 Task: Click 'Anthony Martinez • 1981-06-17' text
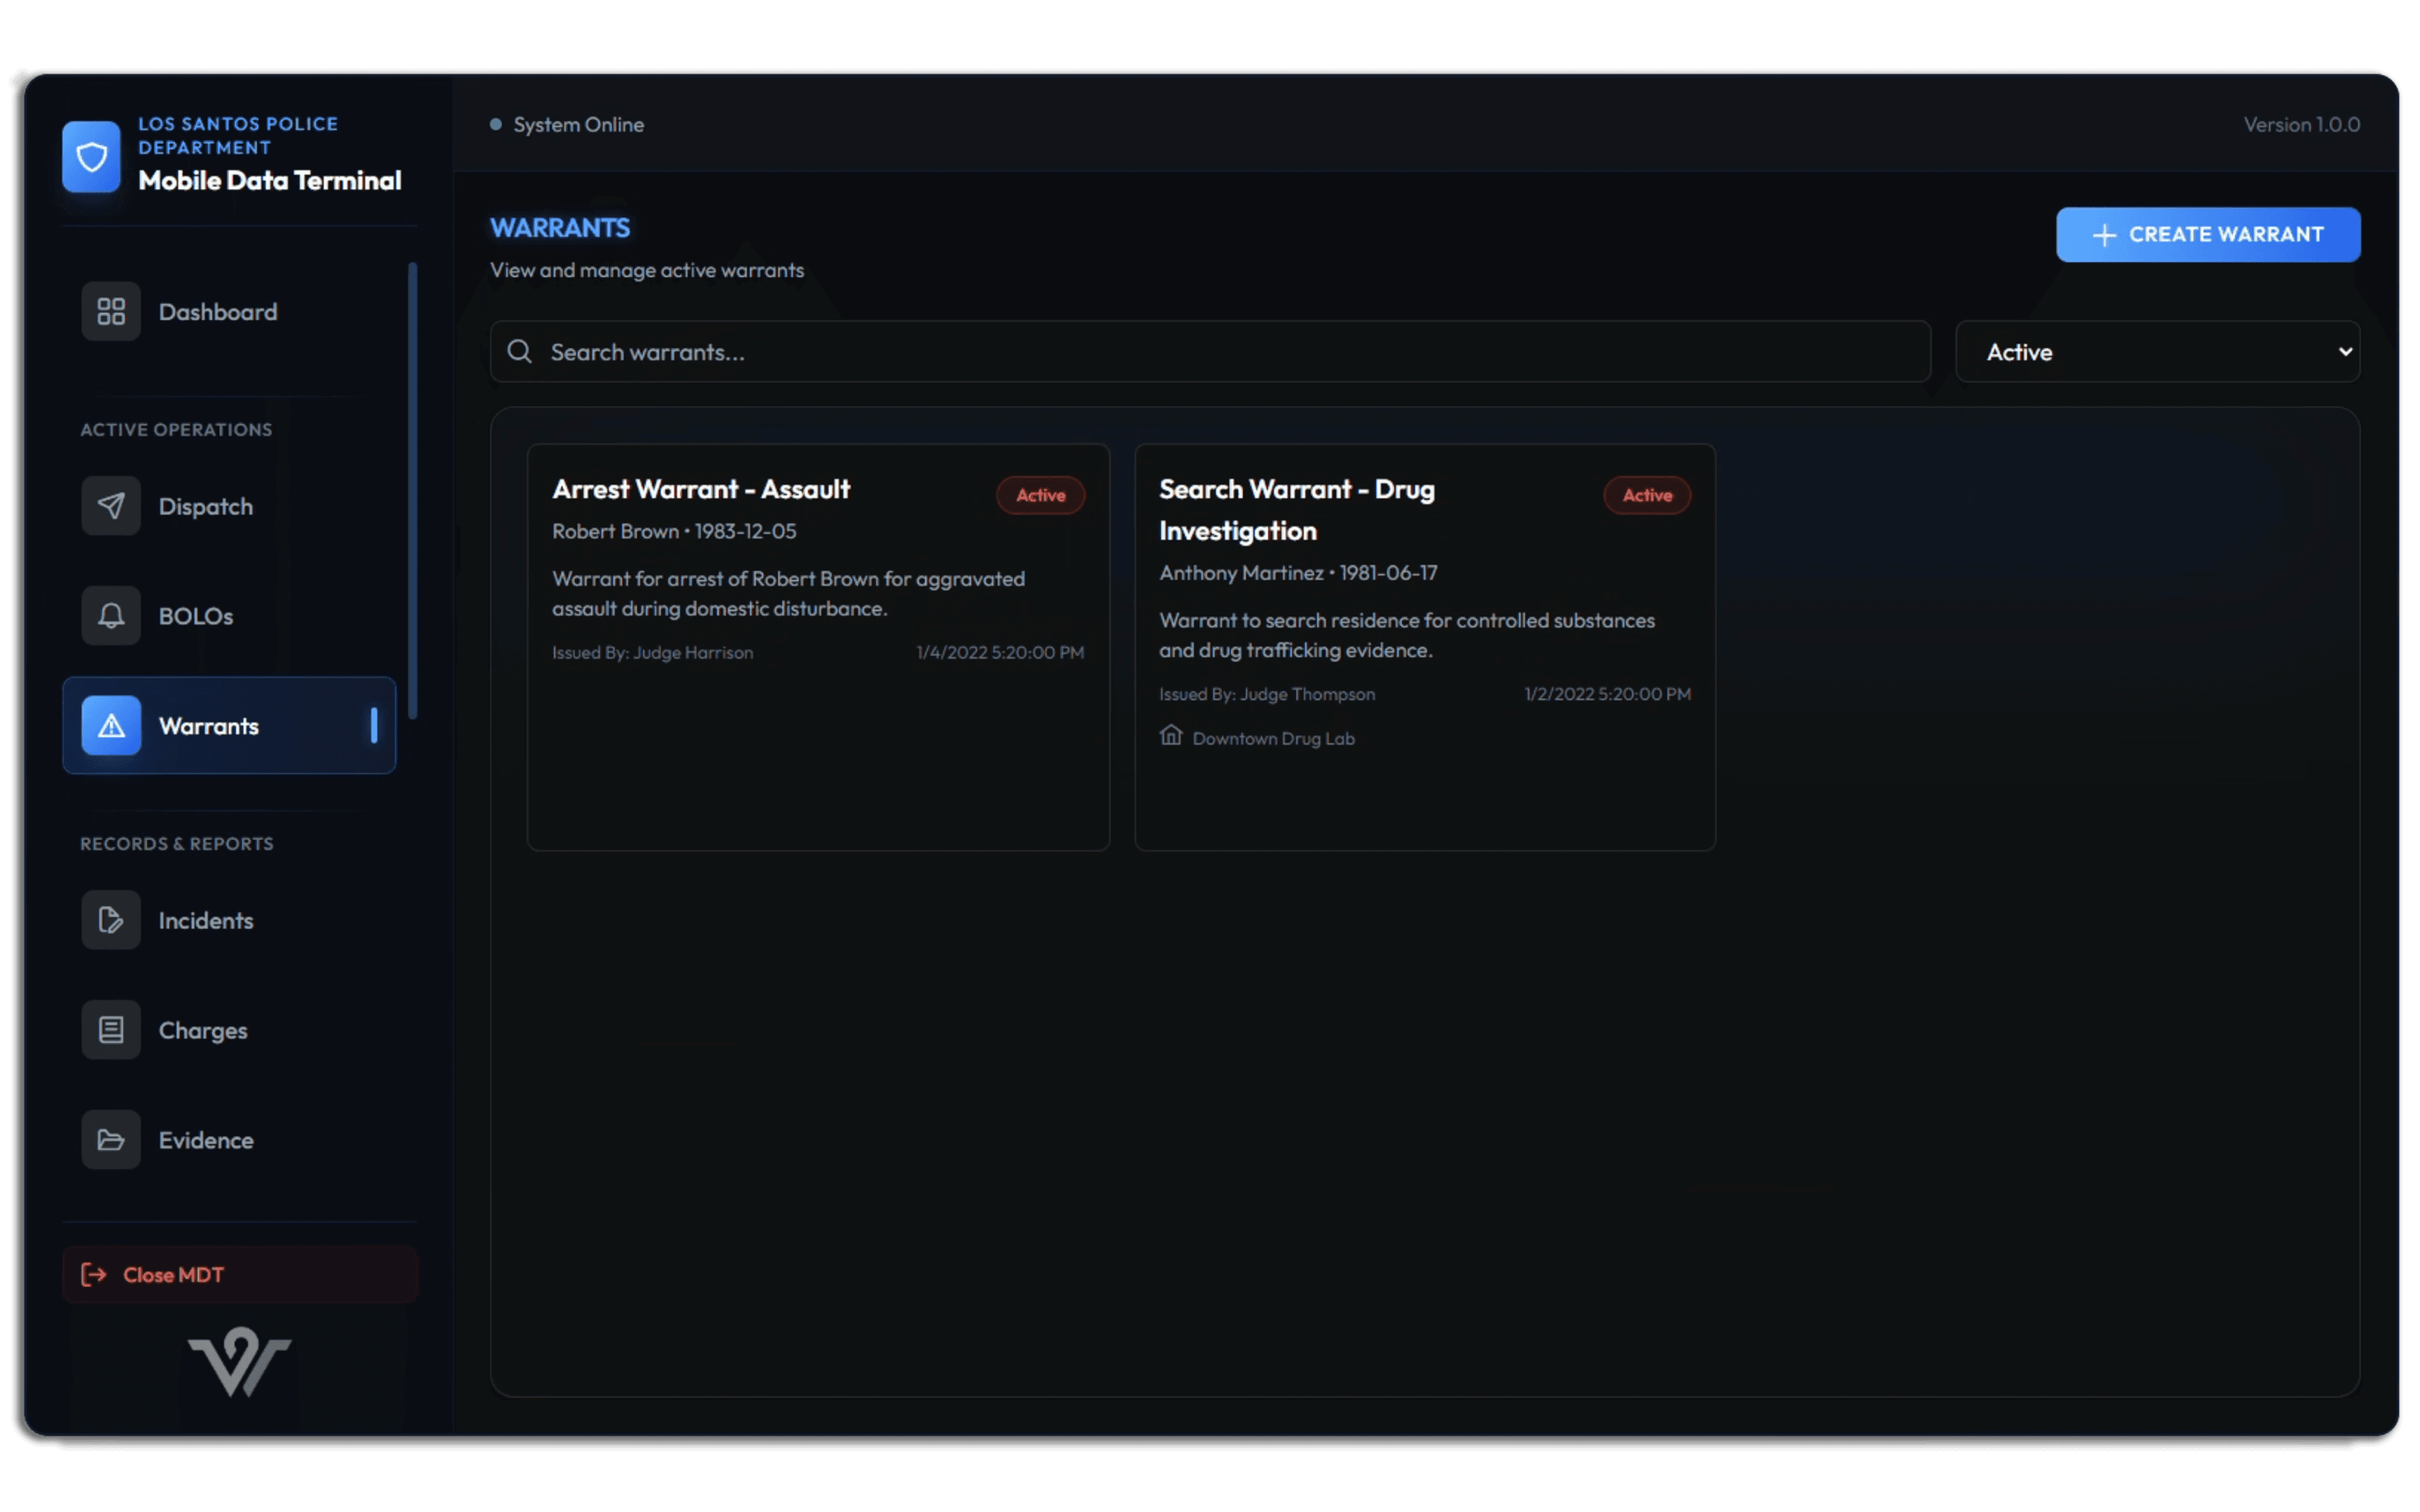(x=1298, y=573)
